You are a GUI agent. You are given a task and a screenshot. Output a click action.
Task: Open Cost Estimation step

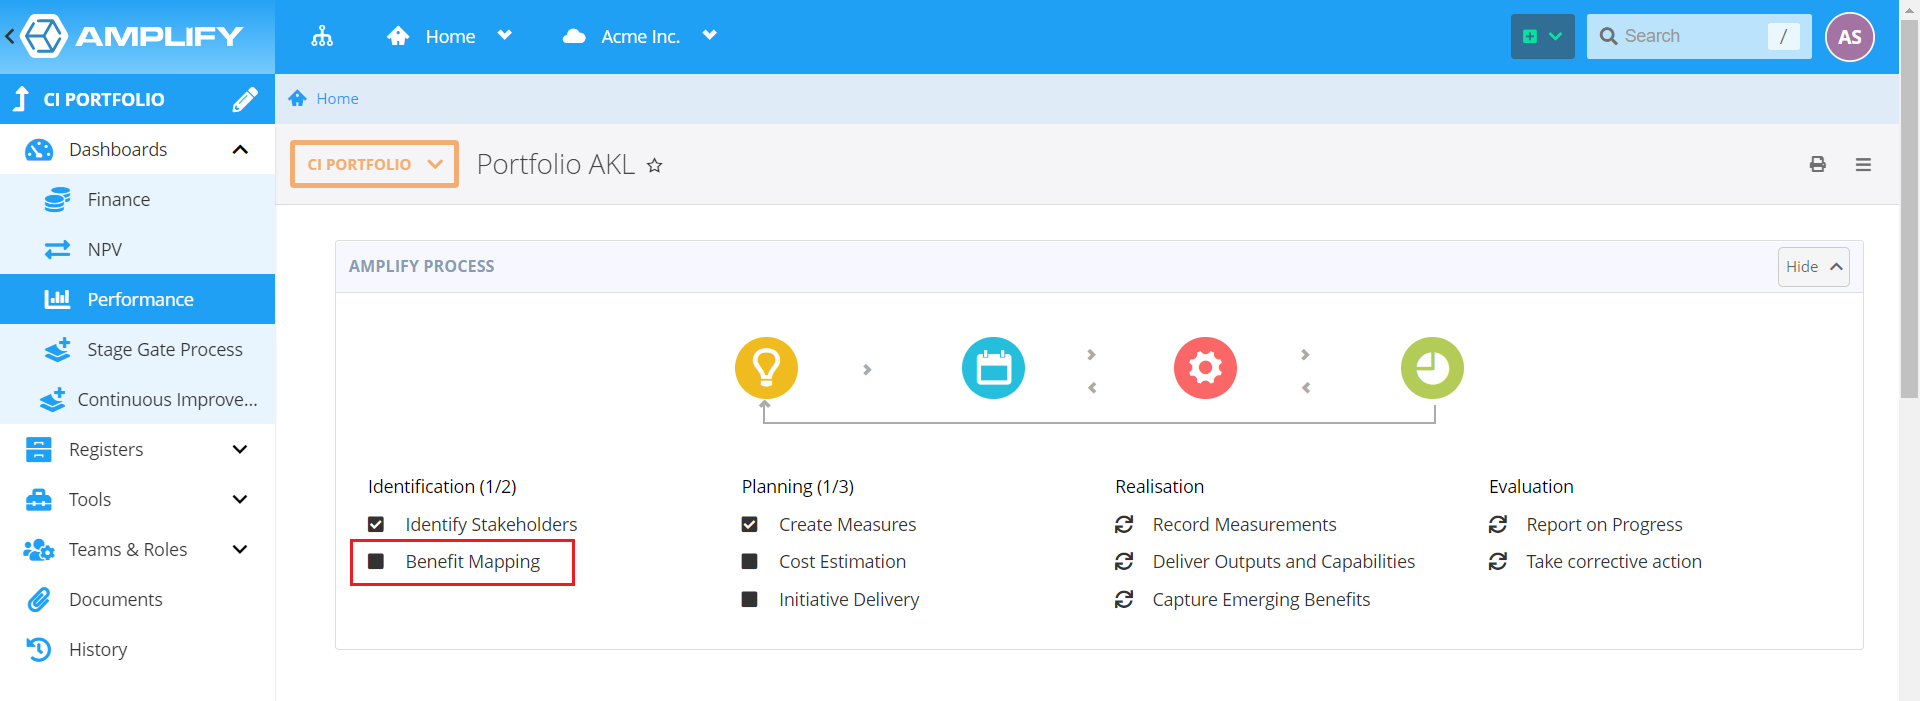click(x=842, y=562)
